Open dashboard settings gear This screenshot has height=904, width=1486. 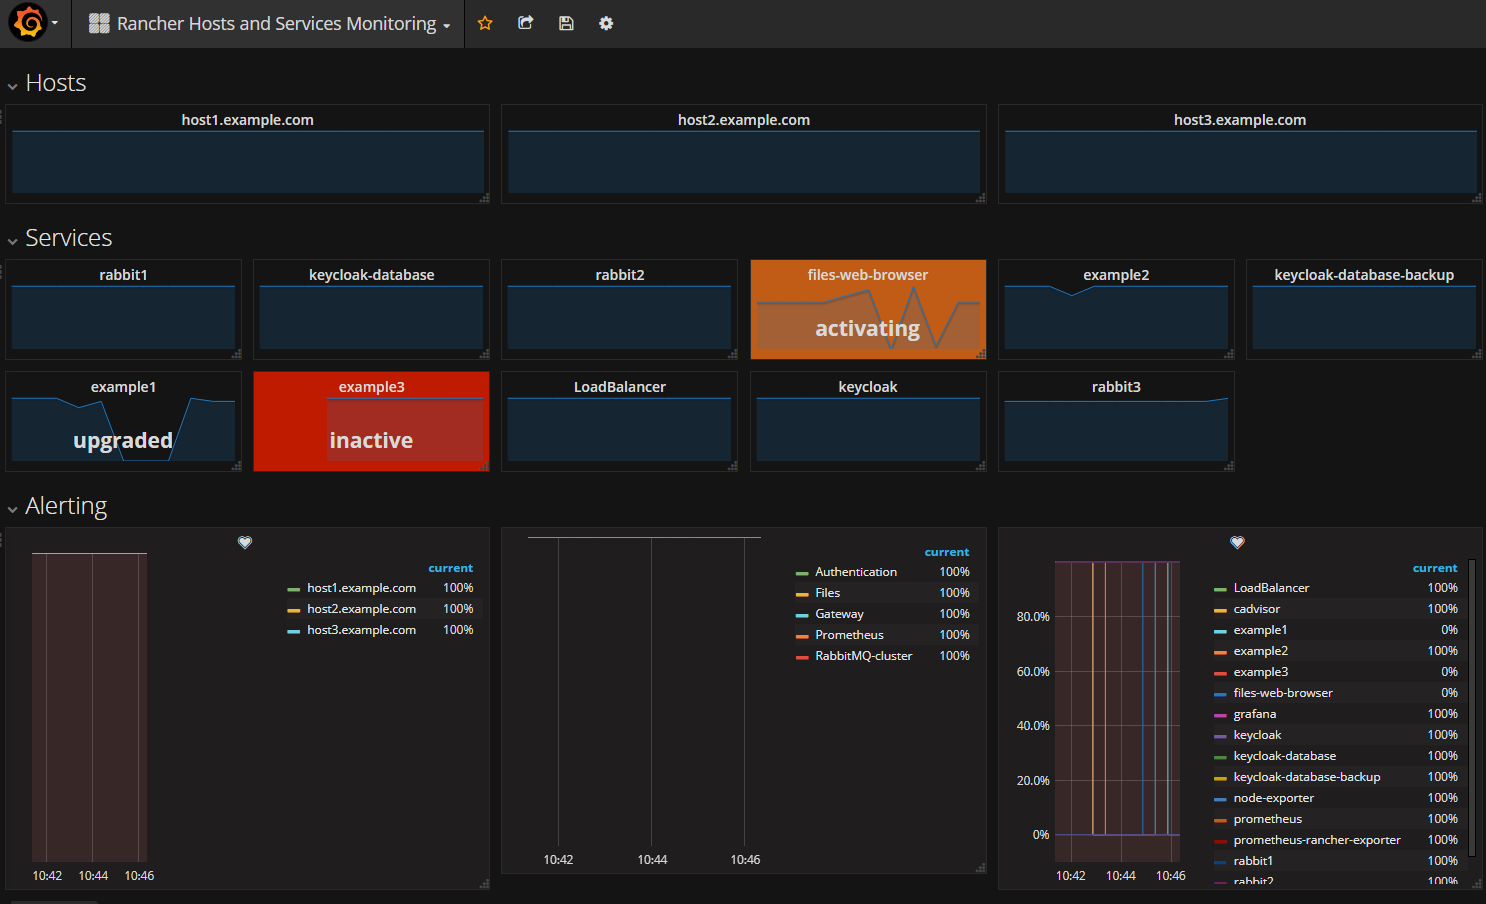click(606, 23)
